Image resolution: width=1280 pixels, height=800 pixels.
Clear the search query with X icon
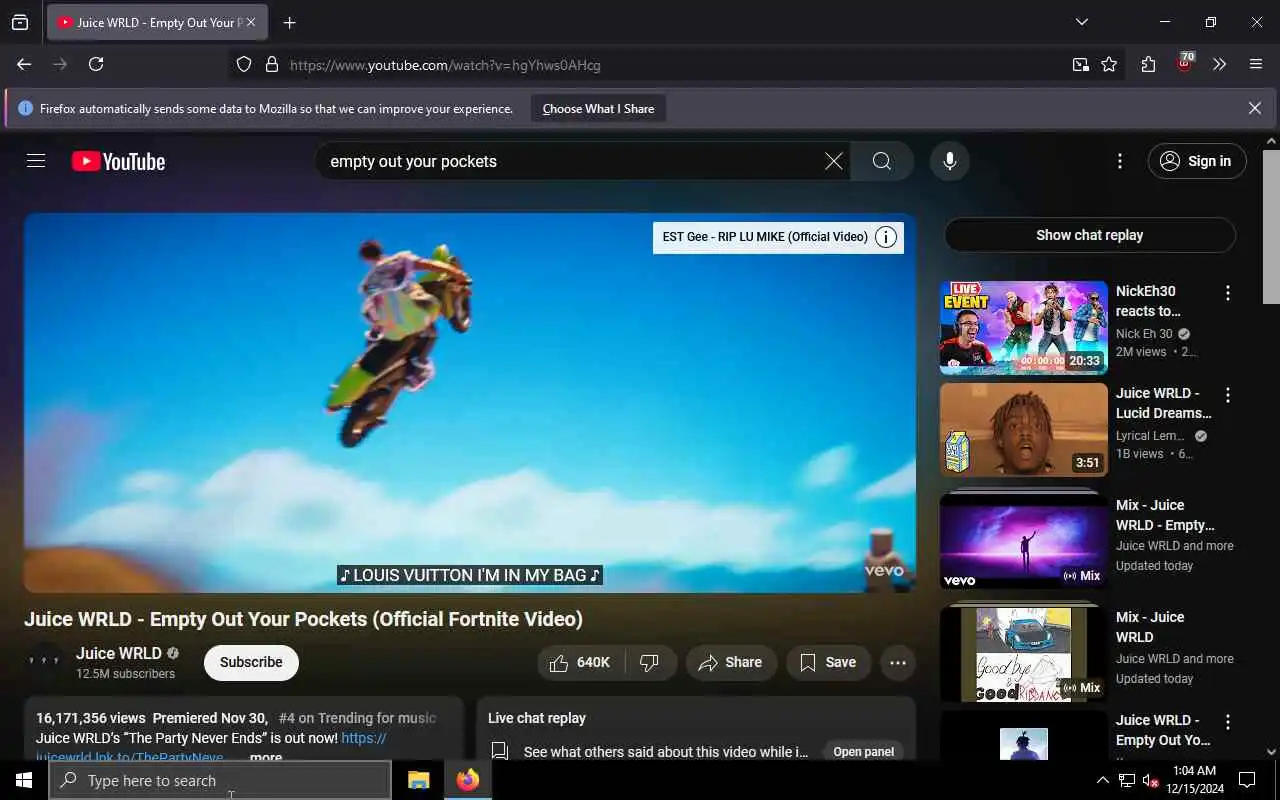[x=833, y=161]
